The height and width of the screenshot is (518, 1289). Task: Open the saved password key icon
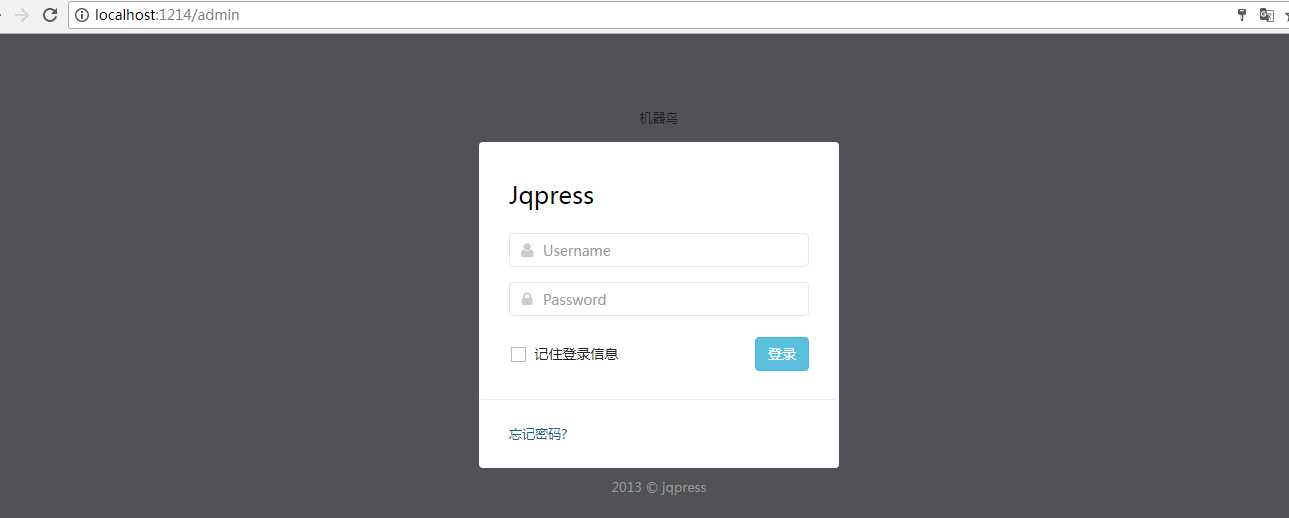tap(1242, 15)
